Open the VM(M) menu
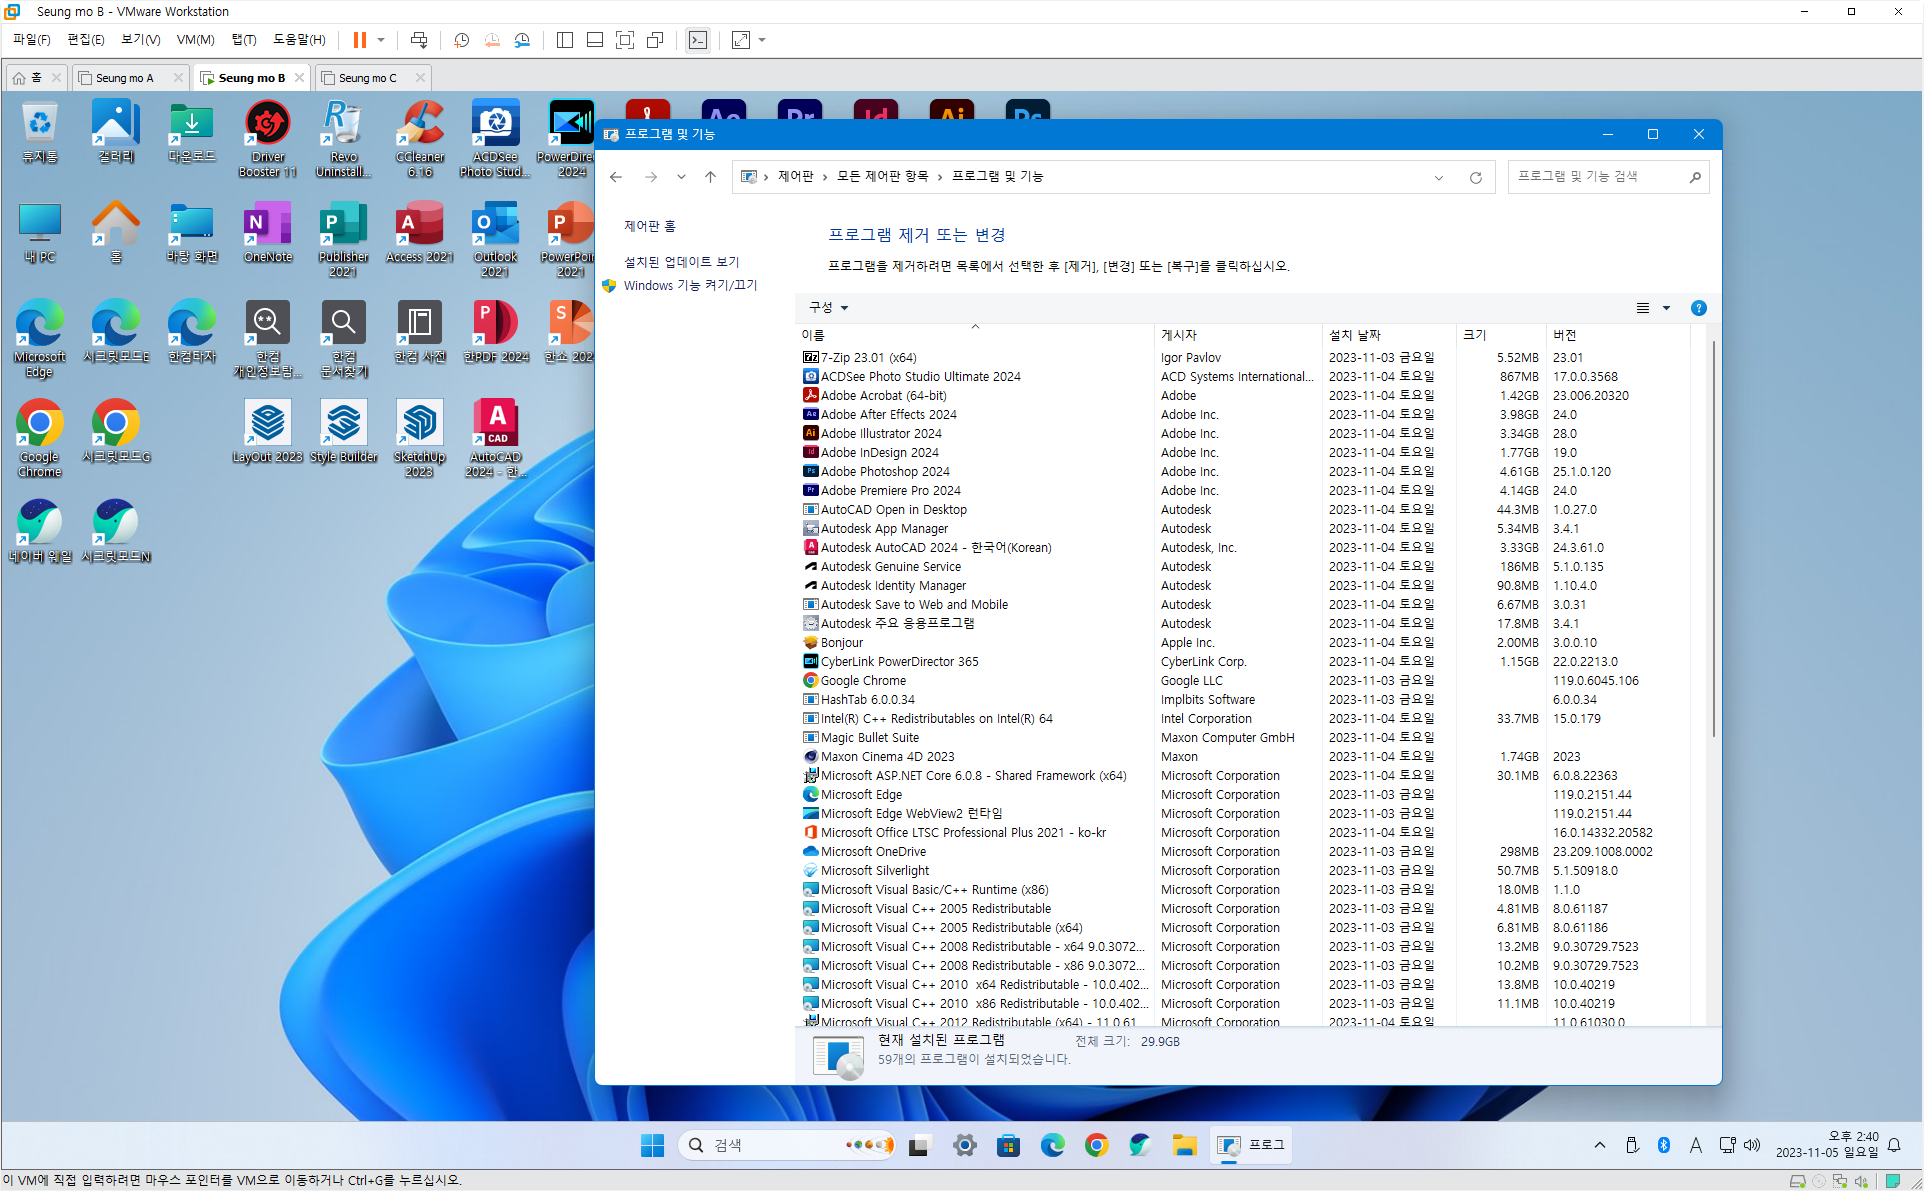The width and height of the screenshot is (1924, 1191). [x=195, y=40]
